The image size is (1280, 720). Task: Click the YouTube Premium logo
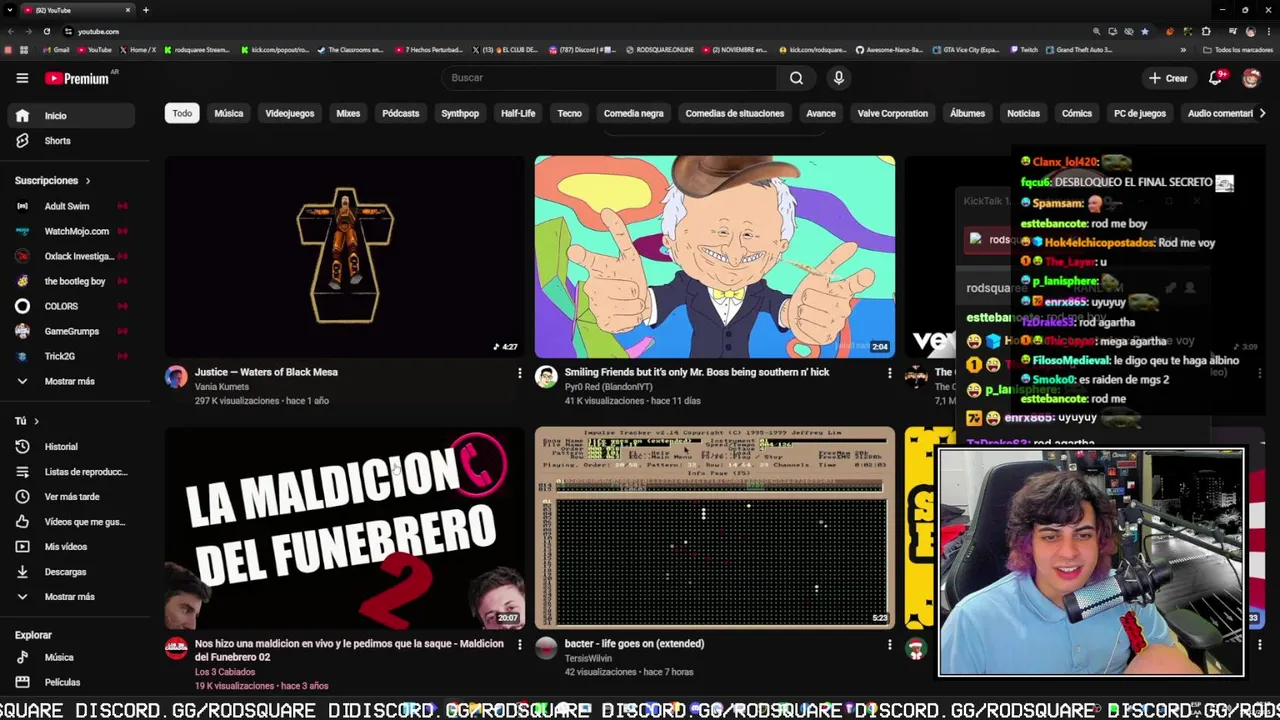tap(76, 78)
